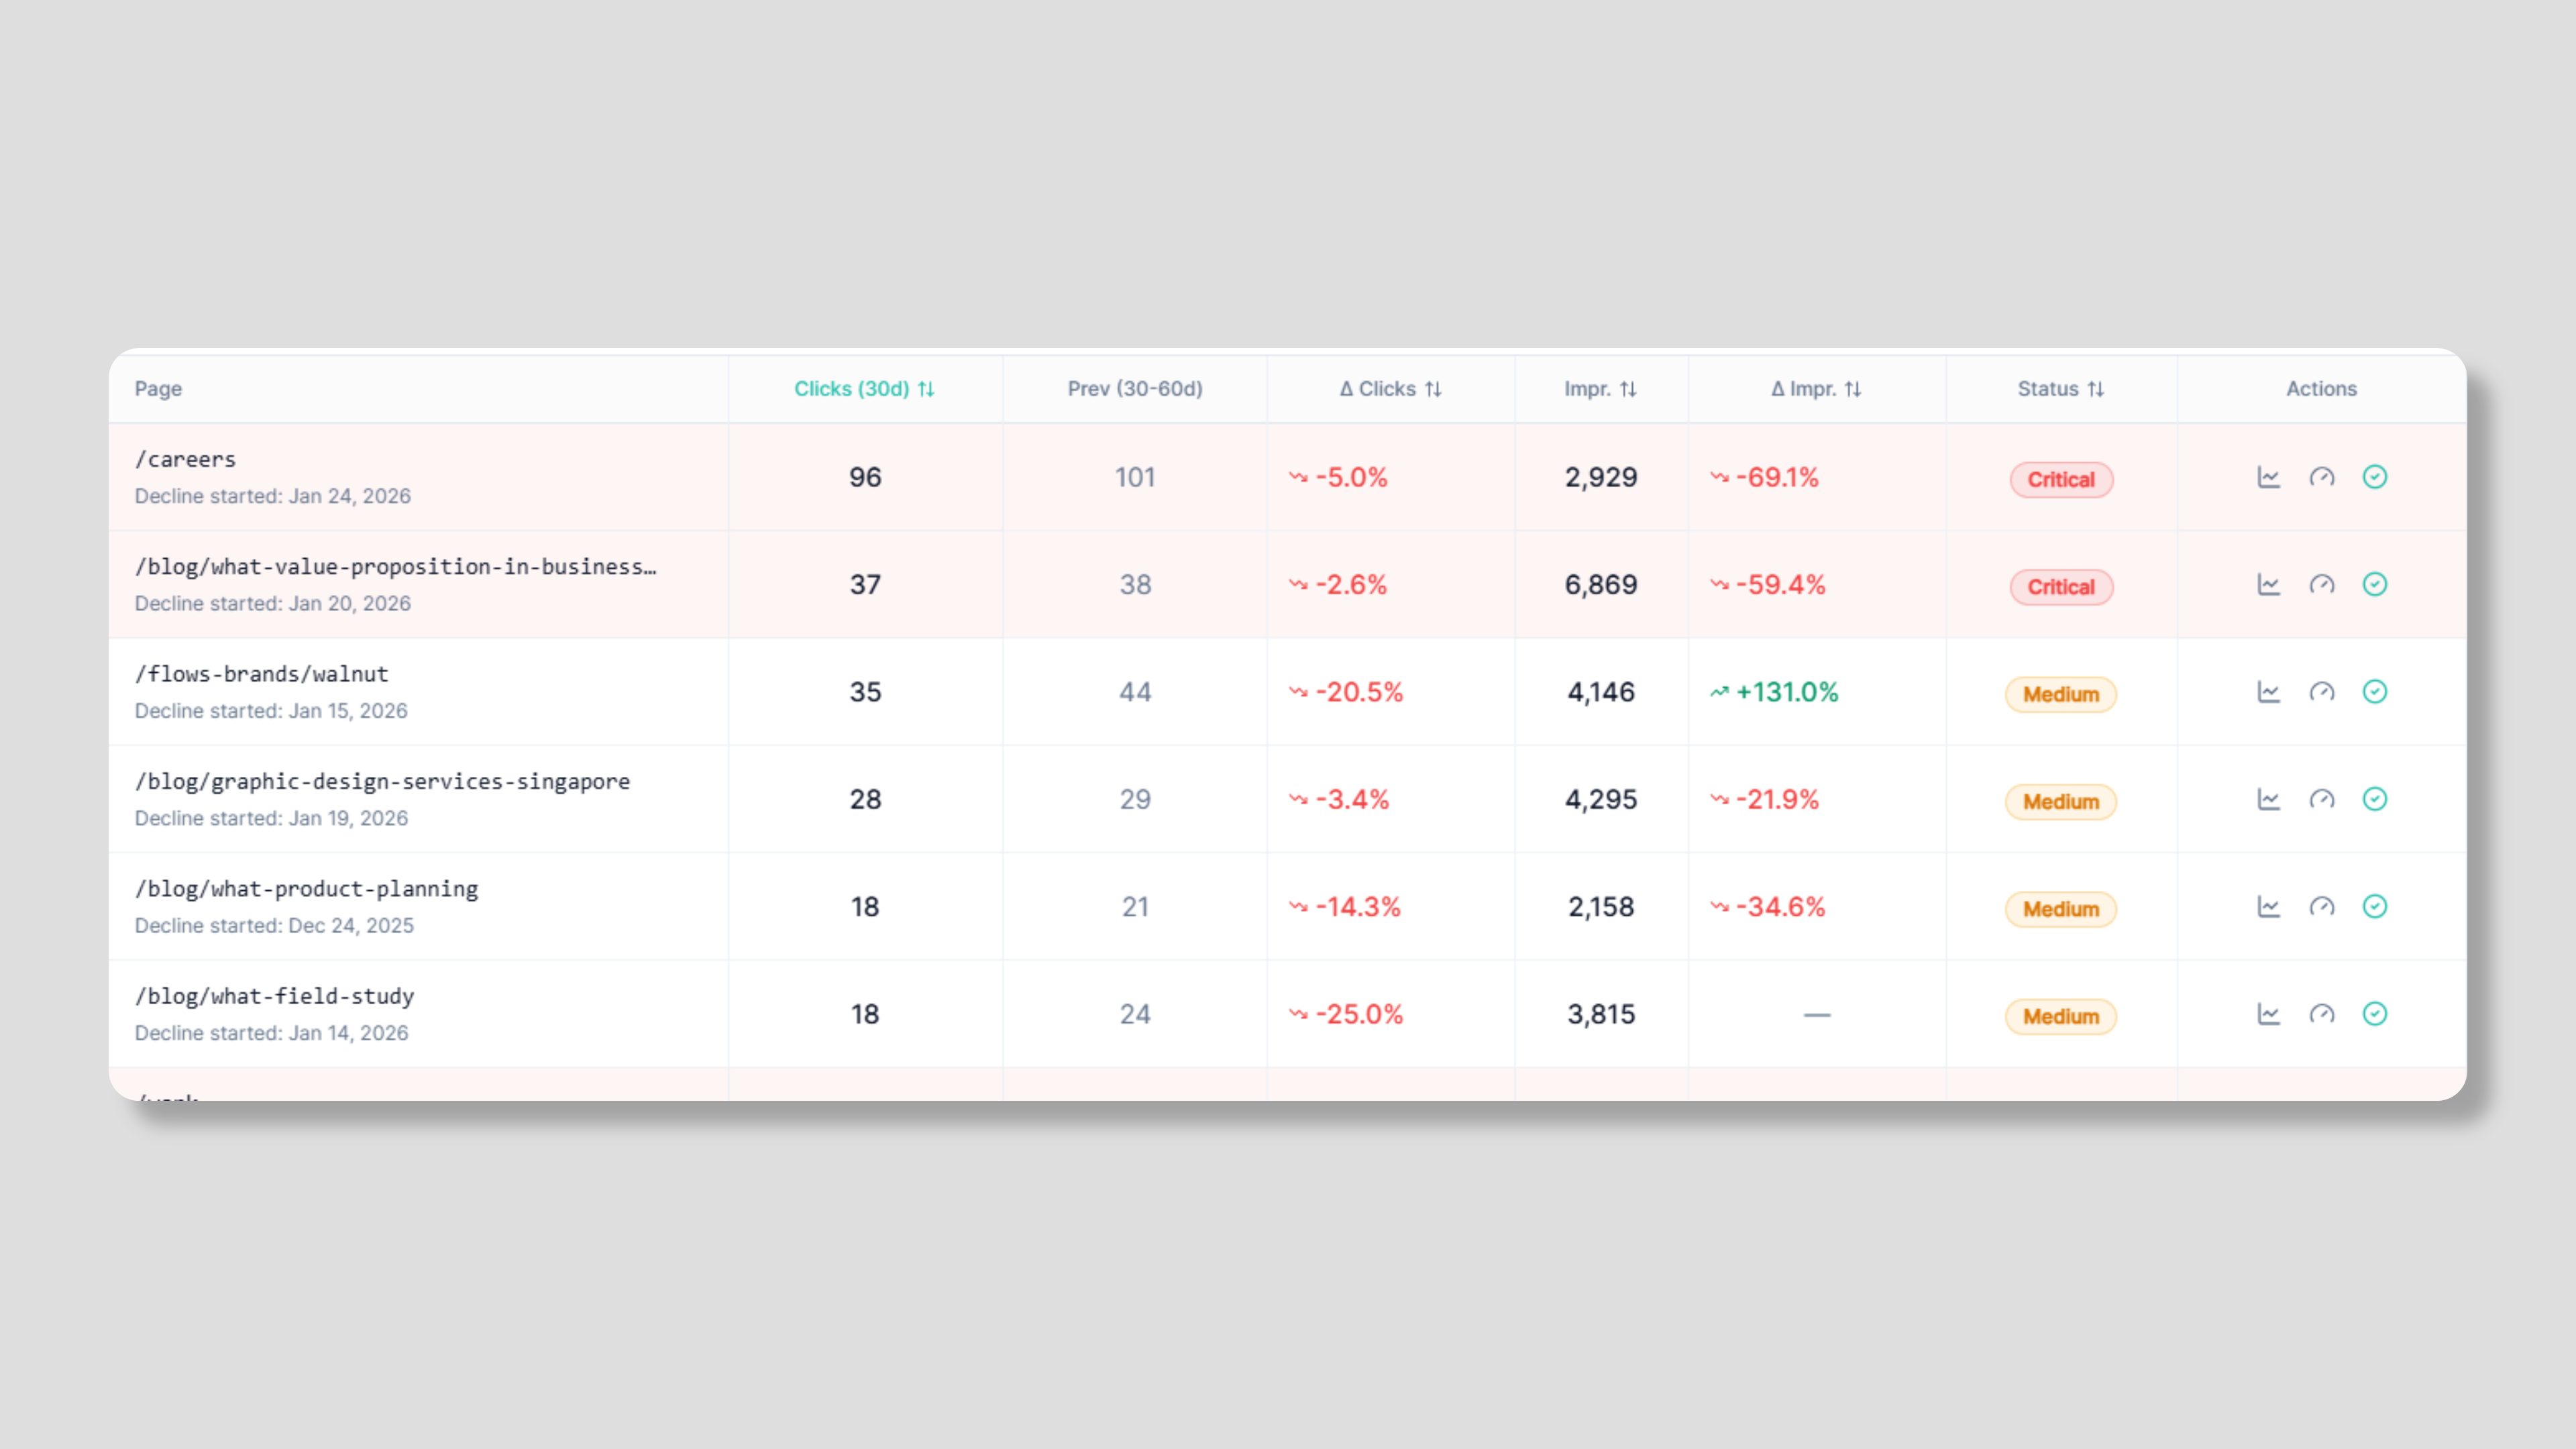The height and width of the screenshot is (1449, 2576).
Task: Click check-circle icon for value-proposition blog row
Action: click(x=2374, y=584)
